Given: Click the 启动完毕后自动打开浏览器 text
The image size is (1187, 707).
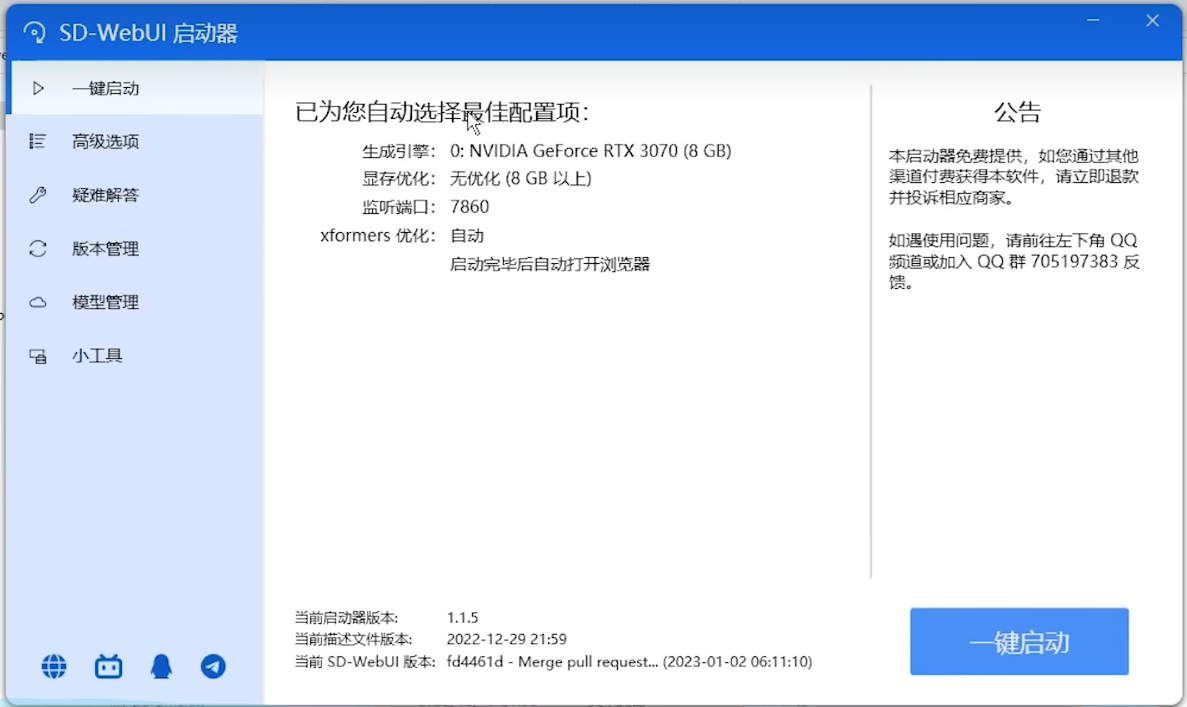Looking at the screenshot, I should [x=550, y=264].
